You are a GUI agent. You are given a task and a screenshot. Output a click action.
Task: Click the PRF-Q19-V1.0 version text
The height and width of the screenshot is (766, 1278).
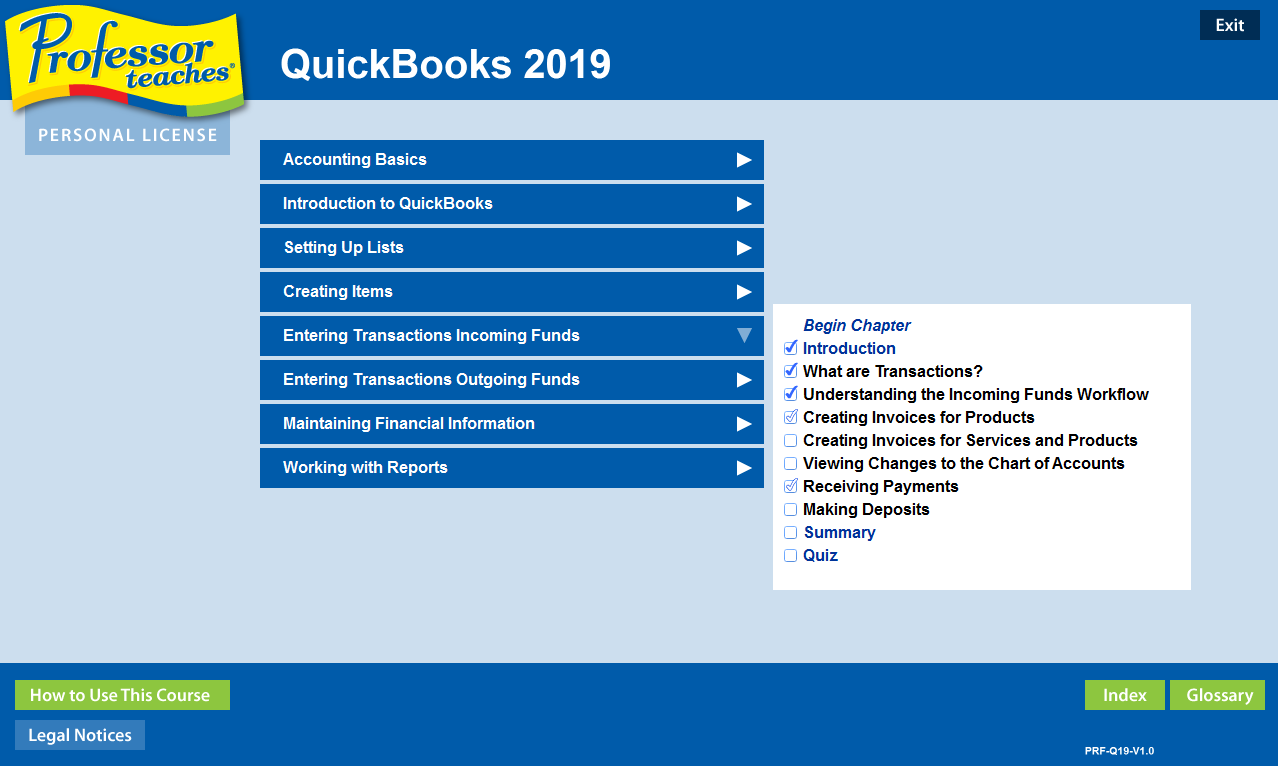click(x=1119, y=751)
